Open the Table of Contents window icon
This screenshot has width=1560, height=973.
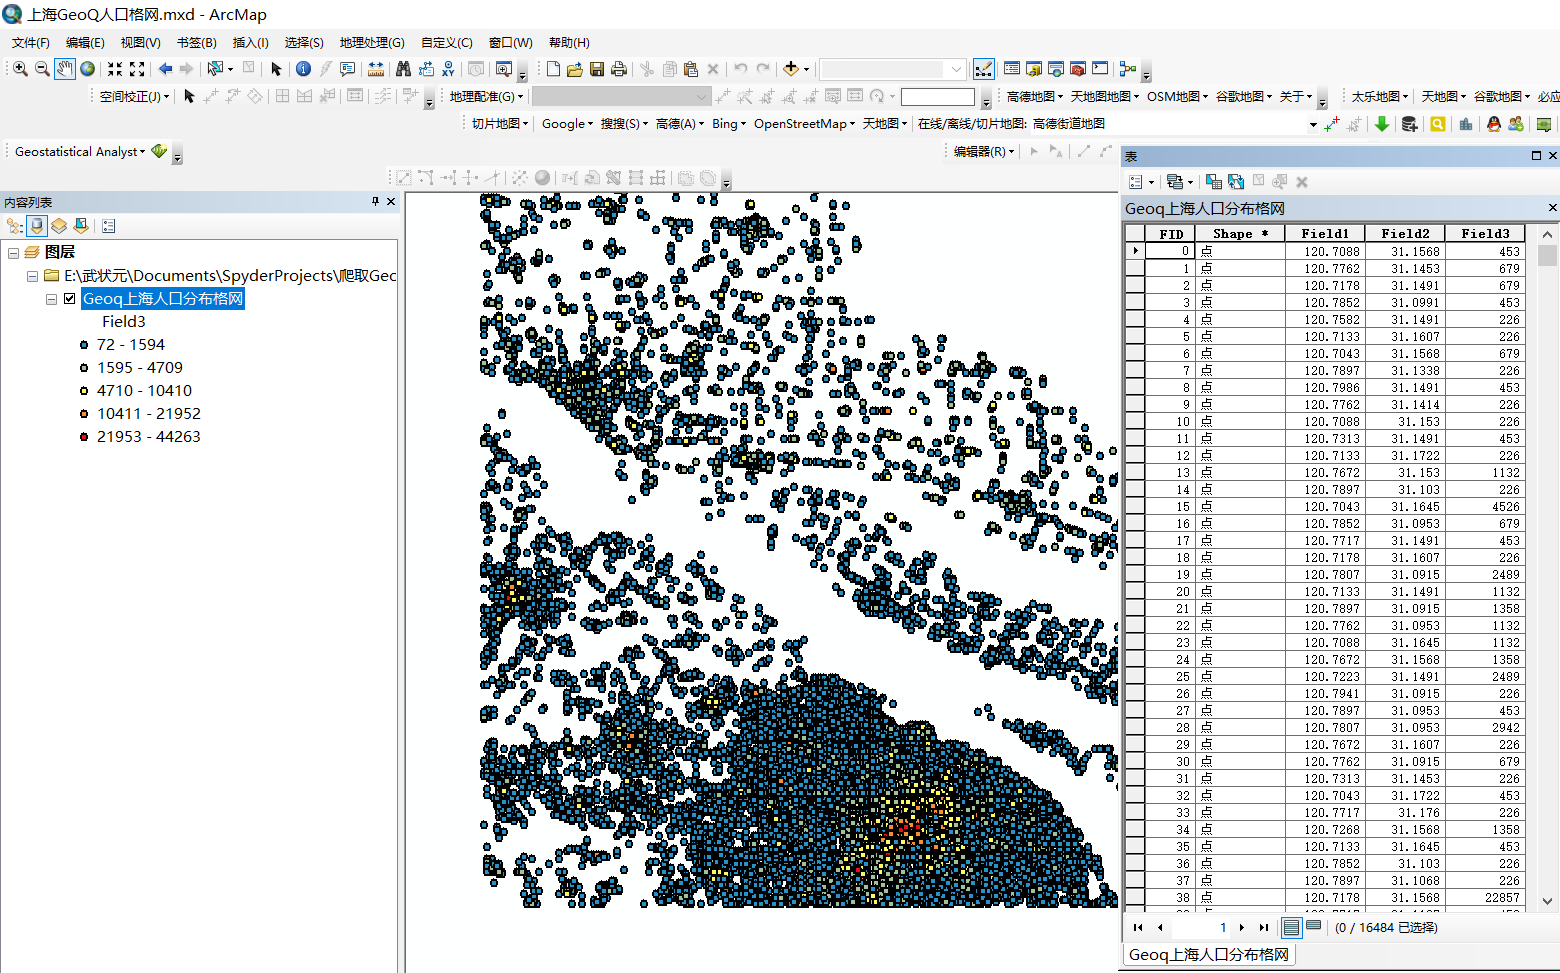(1012, 69)
